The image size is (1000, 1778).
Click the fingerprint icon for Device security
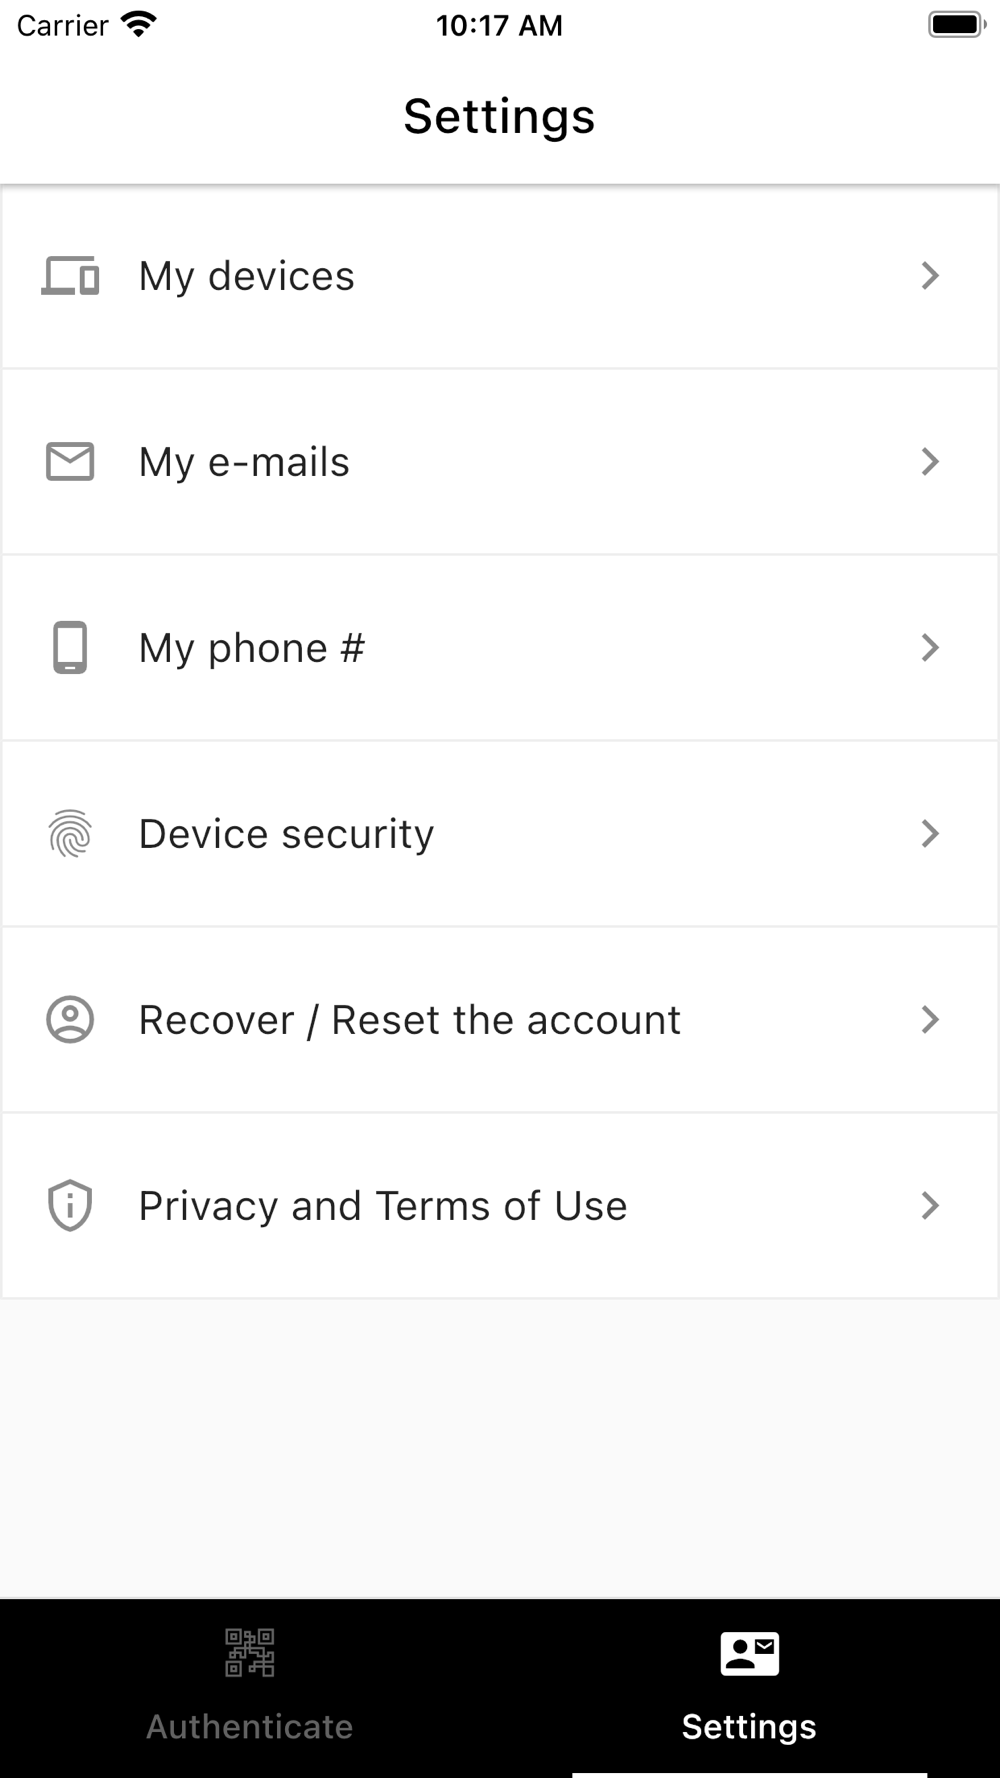point(70,834)
